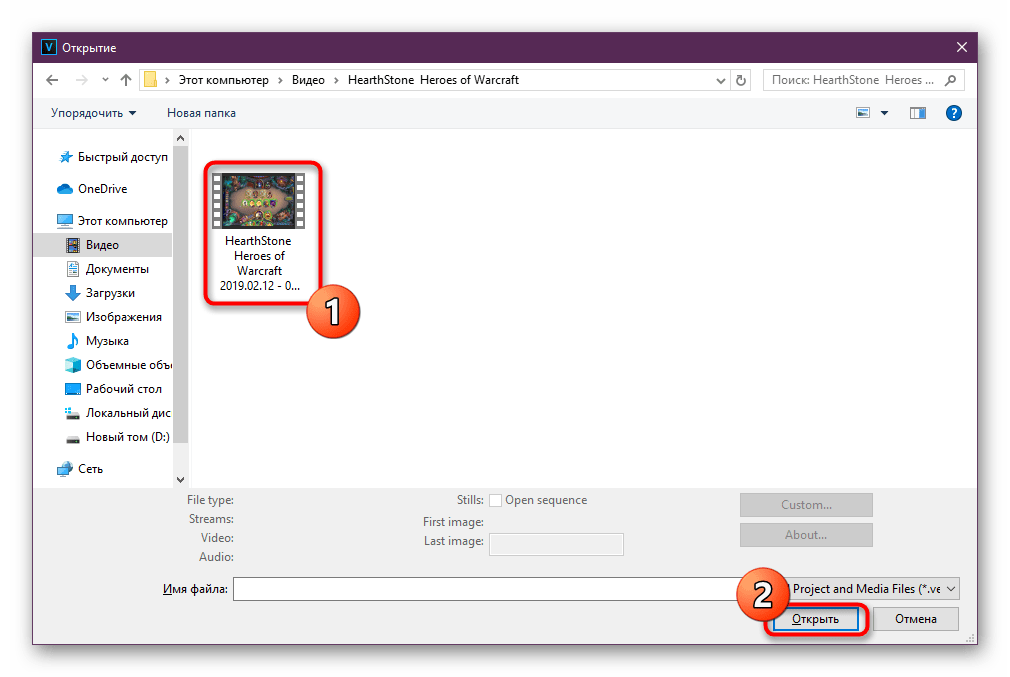Click the 'Custom...' button
This screenshot has width=1010, height=677.
point(806,505)
